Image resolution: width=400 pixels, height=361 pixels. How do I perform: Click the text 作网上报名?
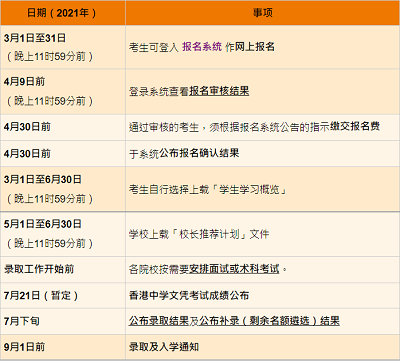pos(250,47)
